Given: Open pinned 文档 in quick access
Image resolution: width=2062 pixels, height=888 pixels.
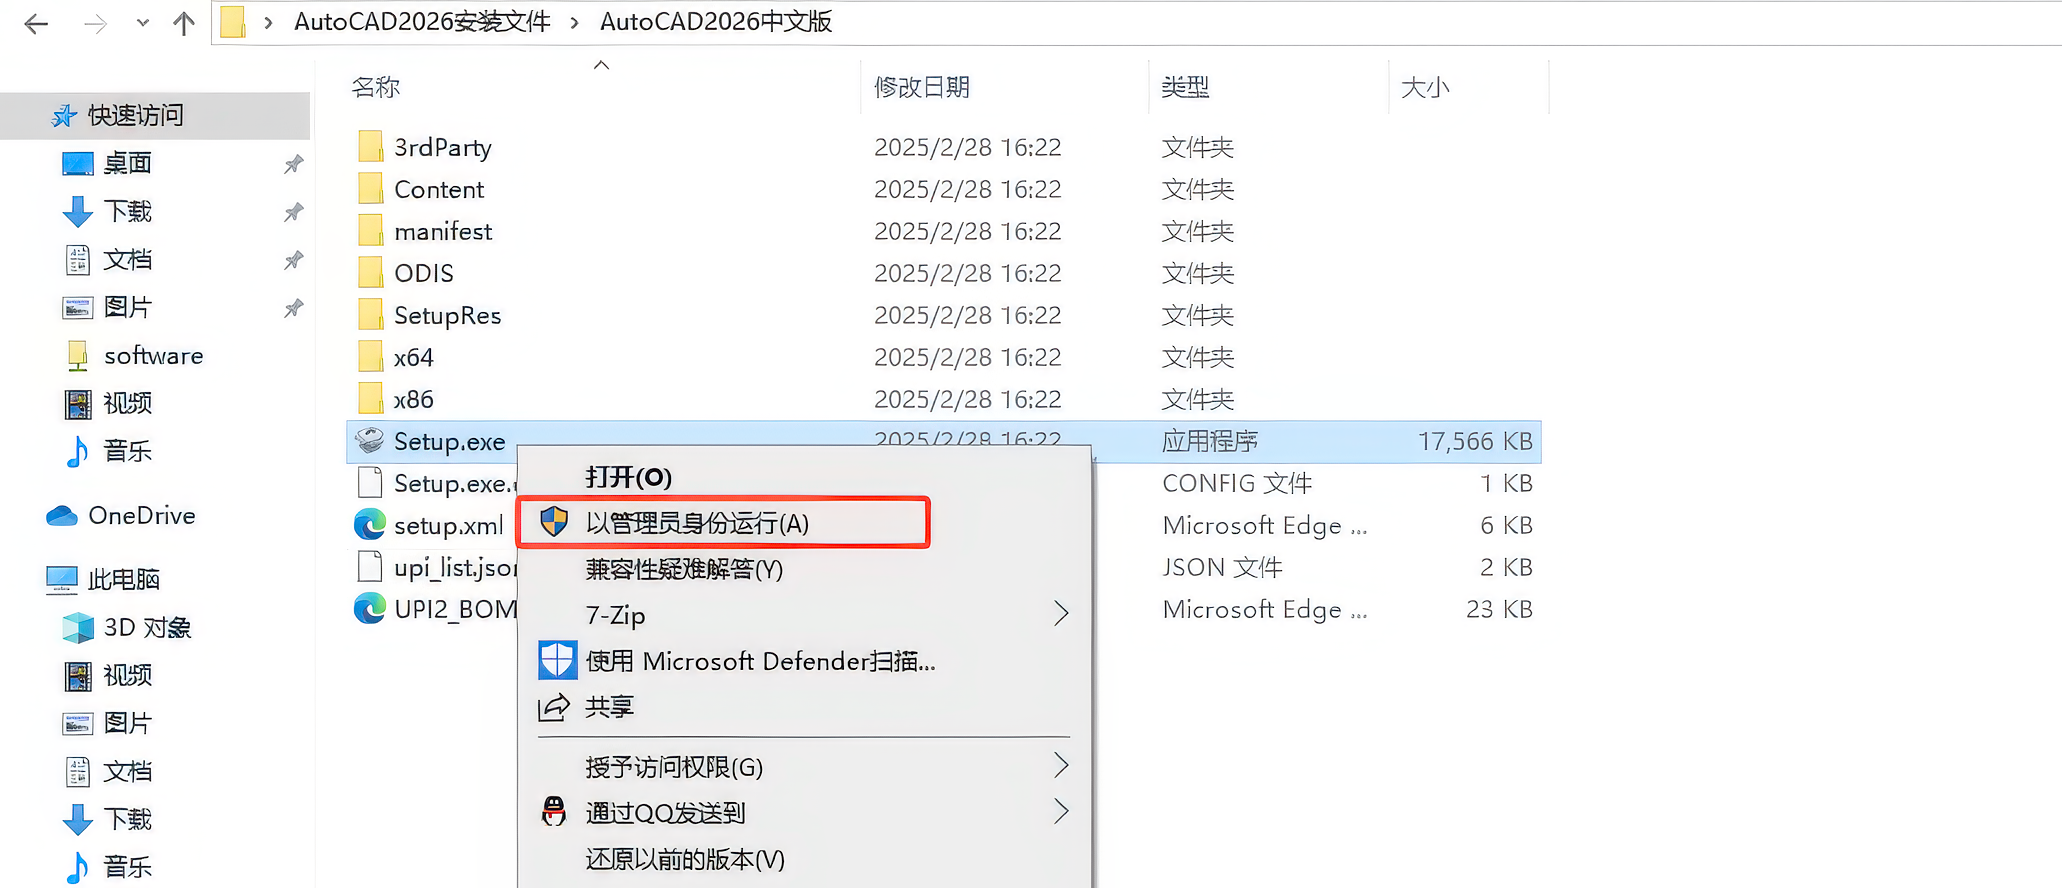Looking at the screenshot, I should [127, 259].
